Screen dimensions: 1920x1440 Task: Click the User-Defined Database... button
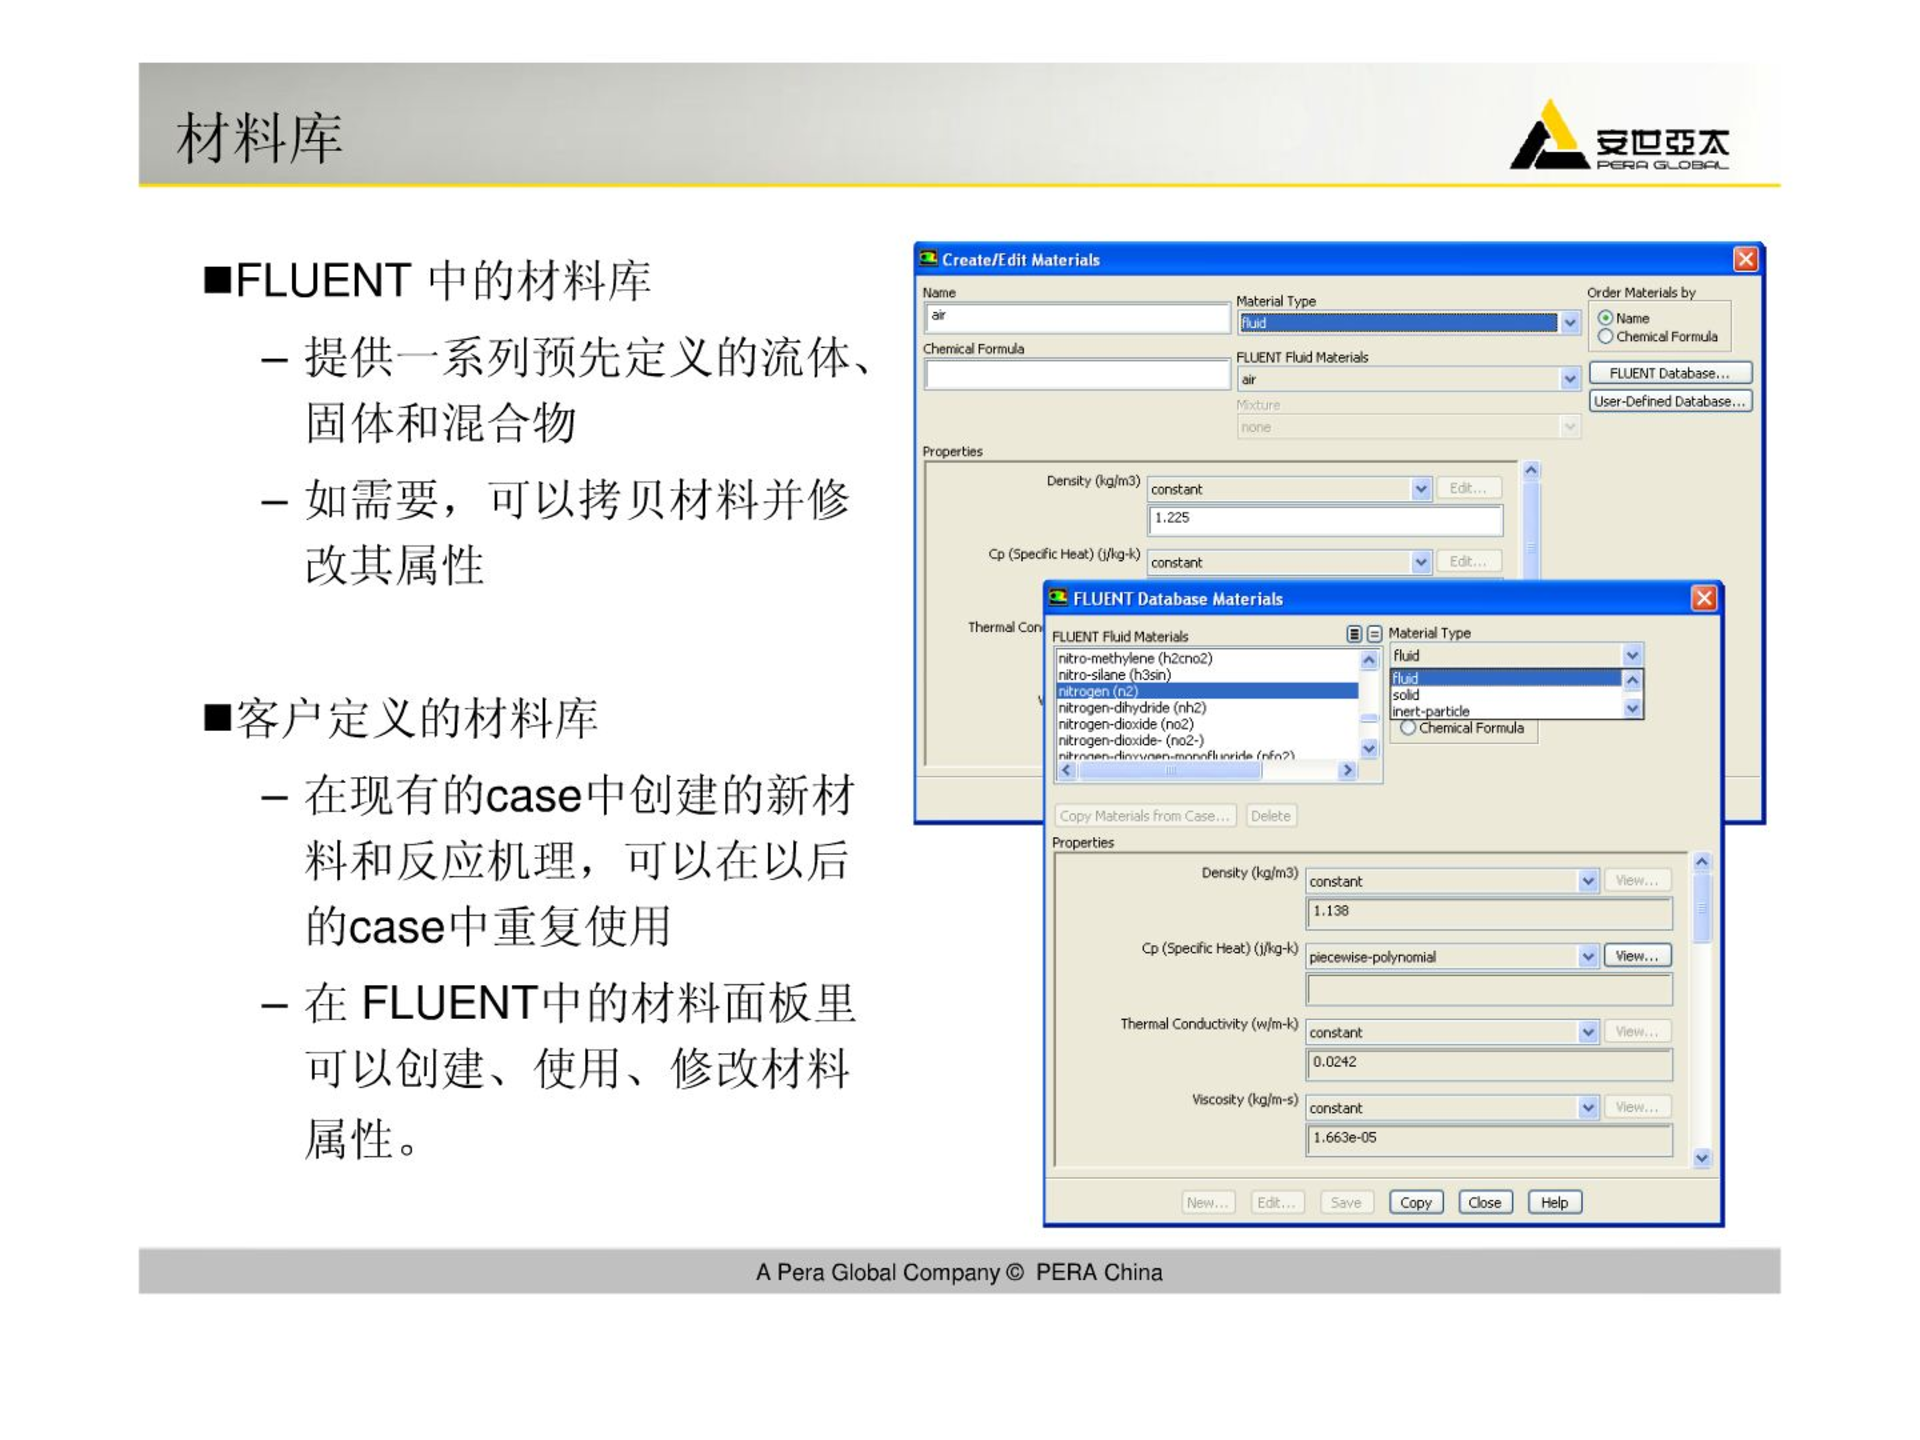point(1670,401)
